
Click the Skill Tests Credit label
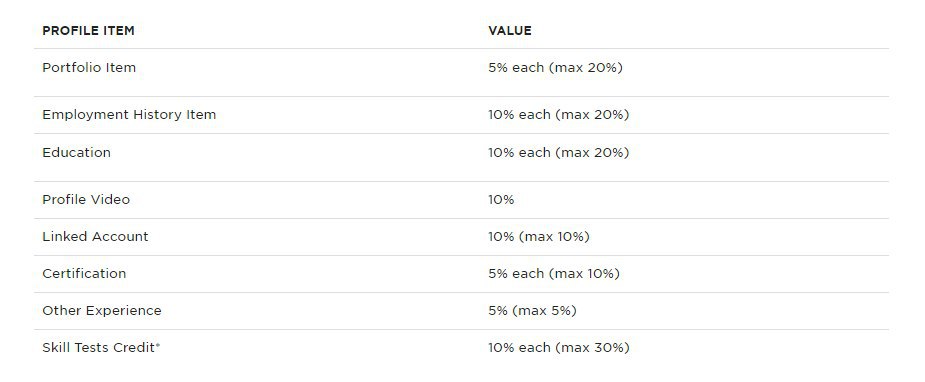click(99, 348)
